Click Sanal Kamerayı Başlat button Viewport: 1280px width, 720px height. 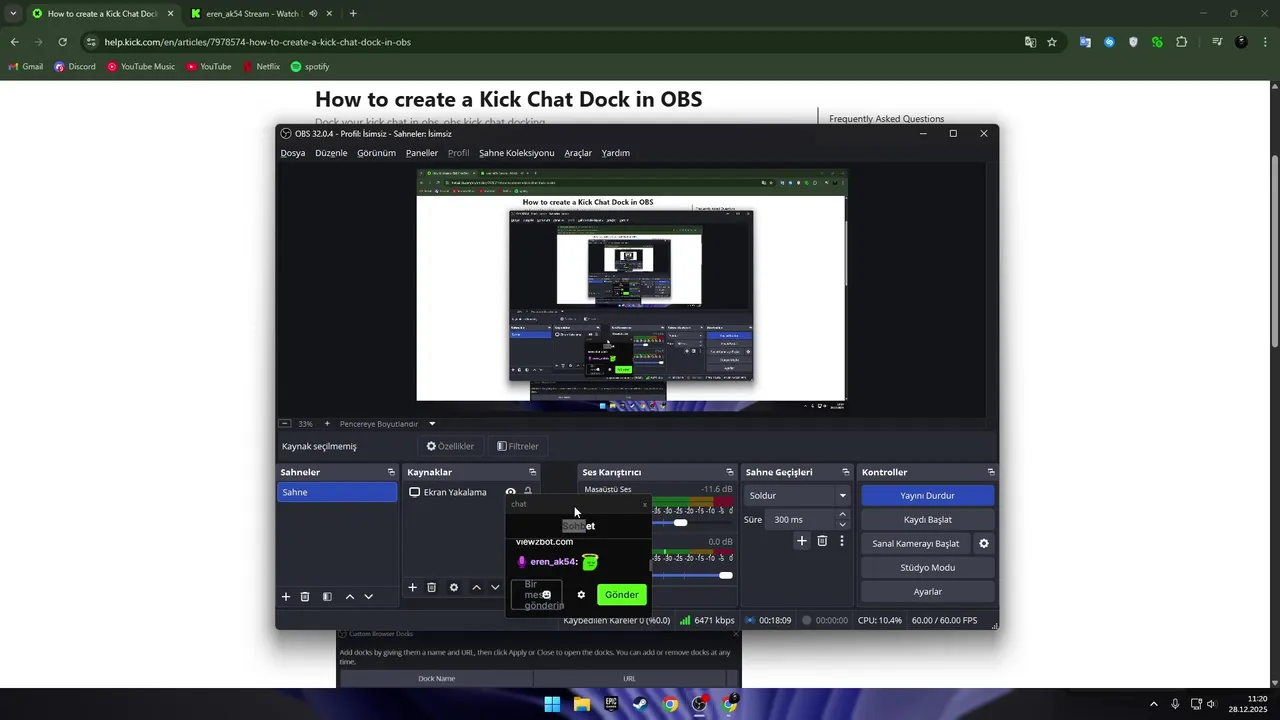pos(915,544)
